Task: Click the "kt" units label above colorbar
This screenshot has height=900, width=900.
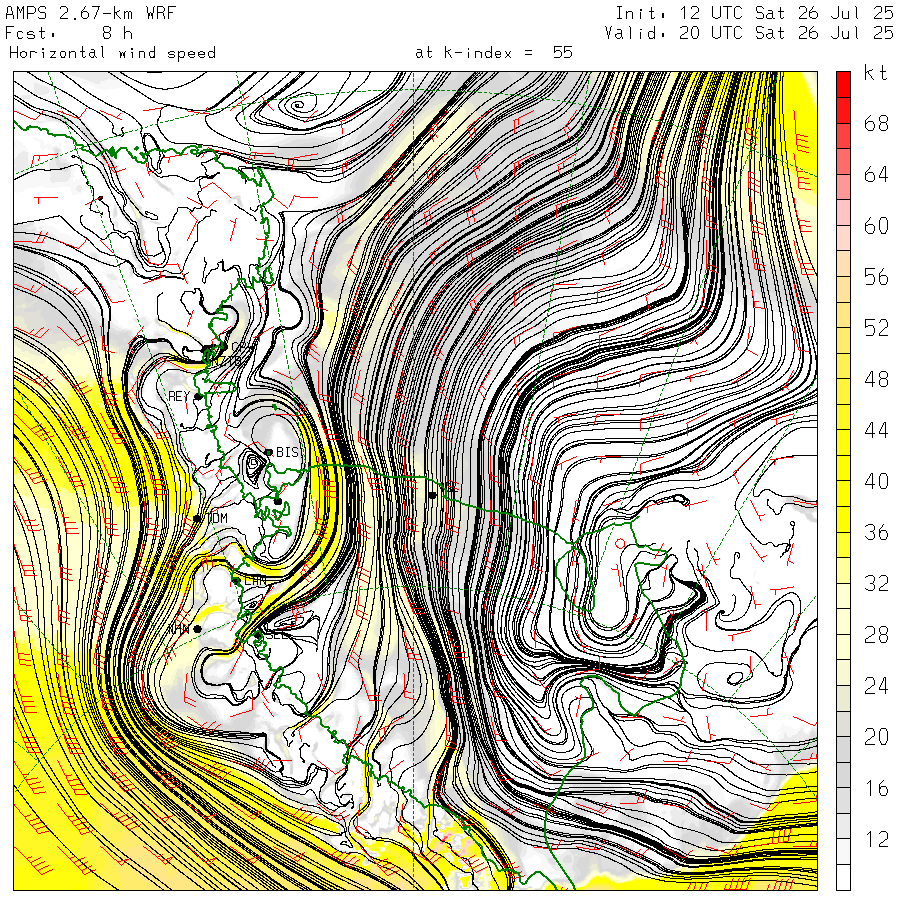Action: (876, 73)
